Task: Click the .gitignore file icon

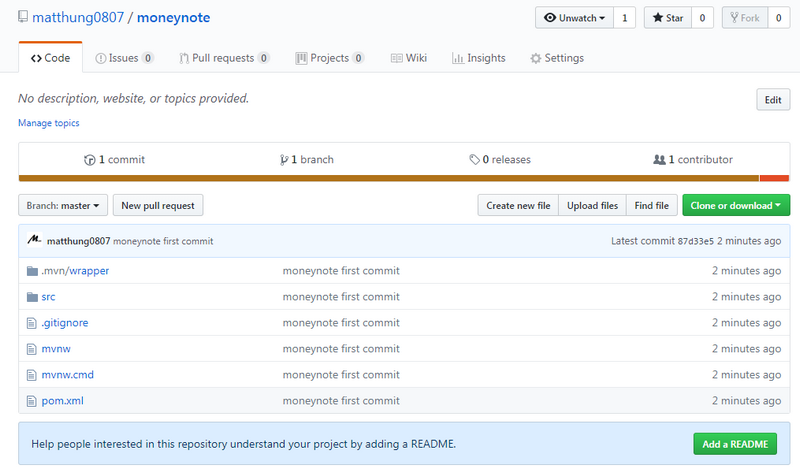Action: pyautogui.click(x=32, y=323)
